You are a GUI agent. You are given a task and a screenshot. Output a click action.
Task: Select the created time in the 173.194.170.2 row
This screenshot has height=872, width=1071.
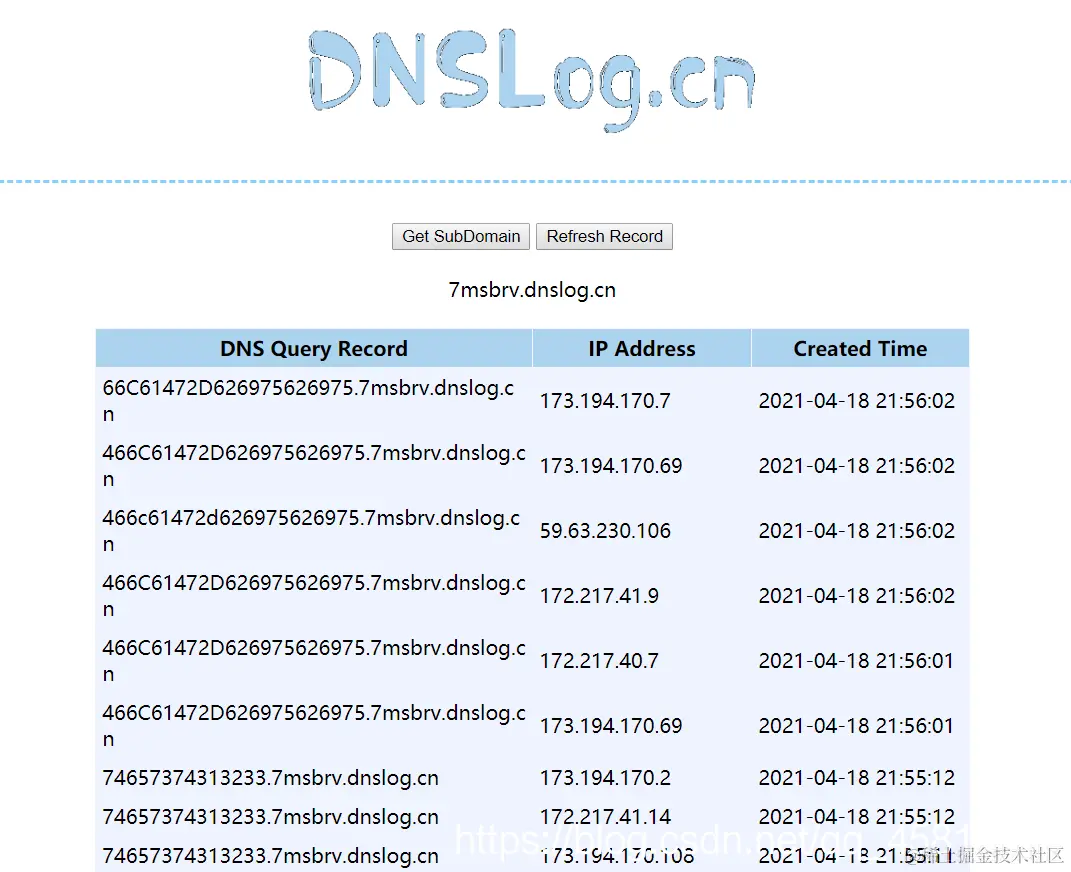857,778
